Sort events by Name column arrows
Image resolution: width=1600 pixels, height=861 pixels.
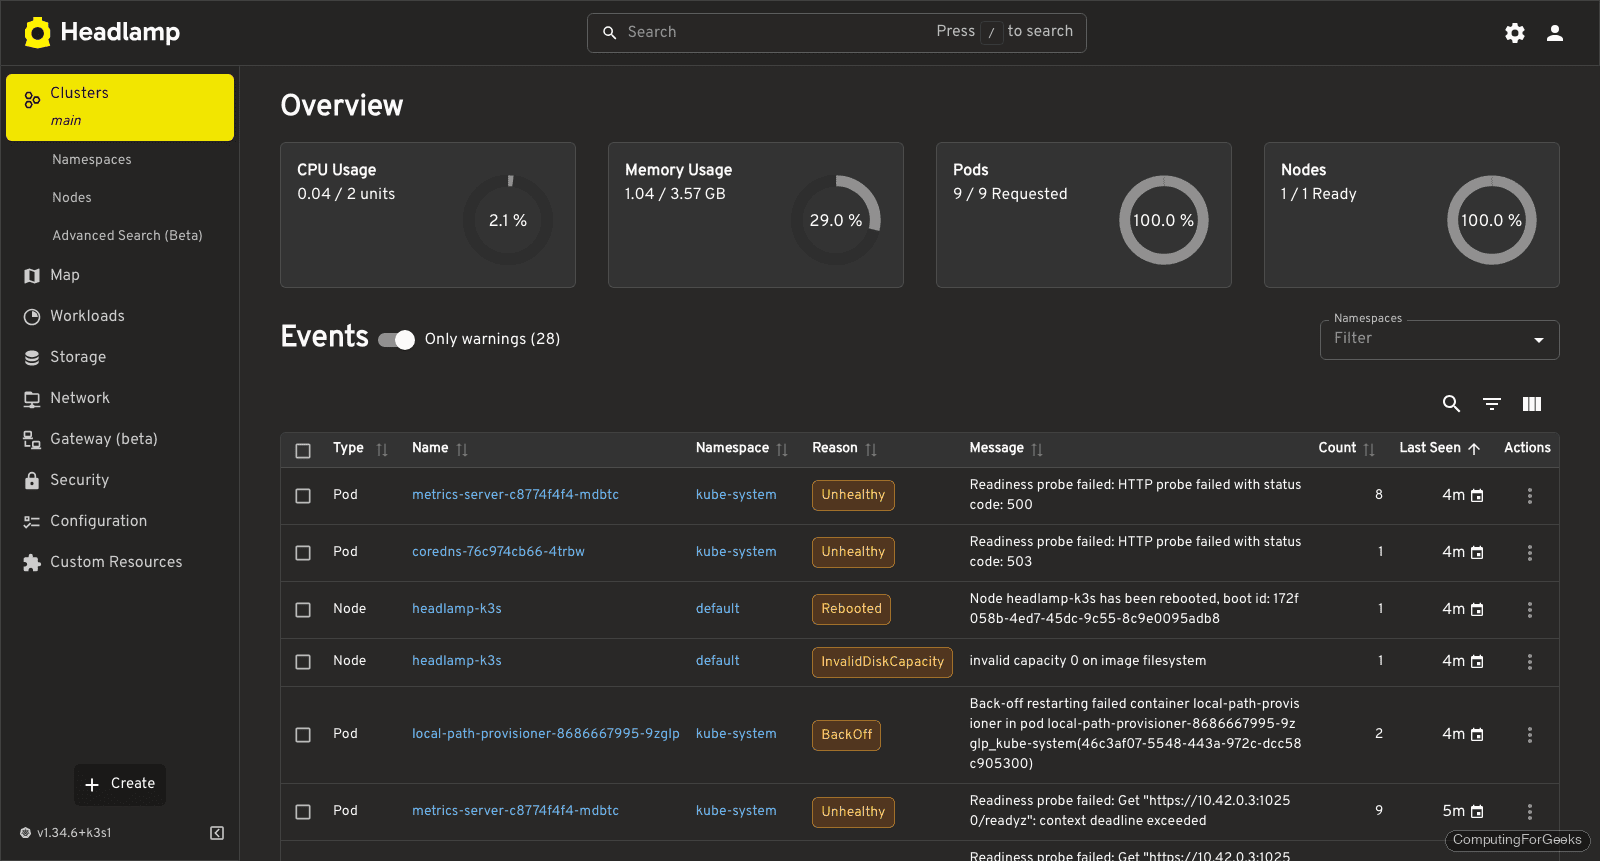point(462,450)
